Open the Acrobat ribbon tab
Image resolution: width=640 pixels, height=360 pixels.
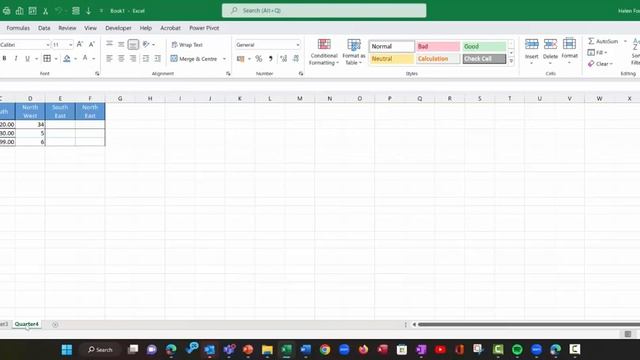click(170, 28)
